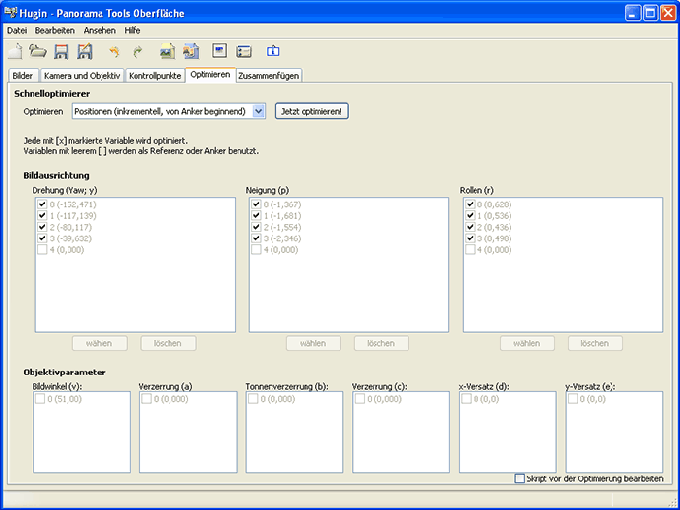This screenshot has height=510, width=680.
Task: Switch to the Kamera und Objektiv tab
Action: coord(82,75)
